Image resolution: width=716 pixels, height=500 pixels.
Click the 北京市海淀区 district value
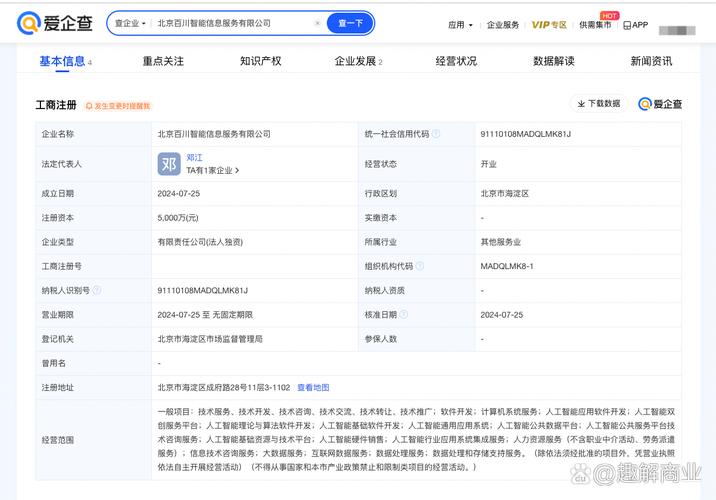coord(505,193)
